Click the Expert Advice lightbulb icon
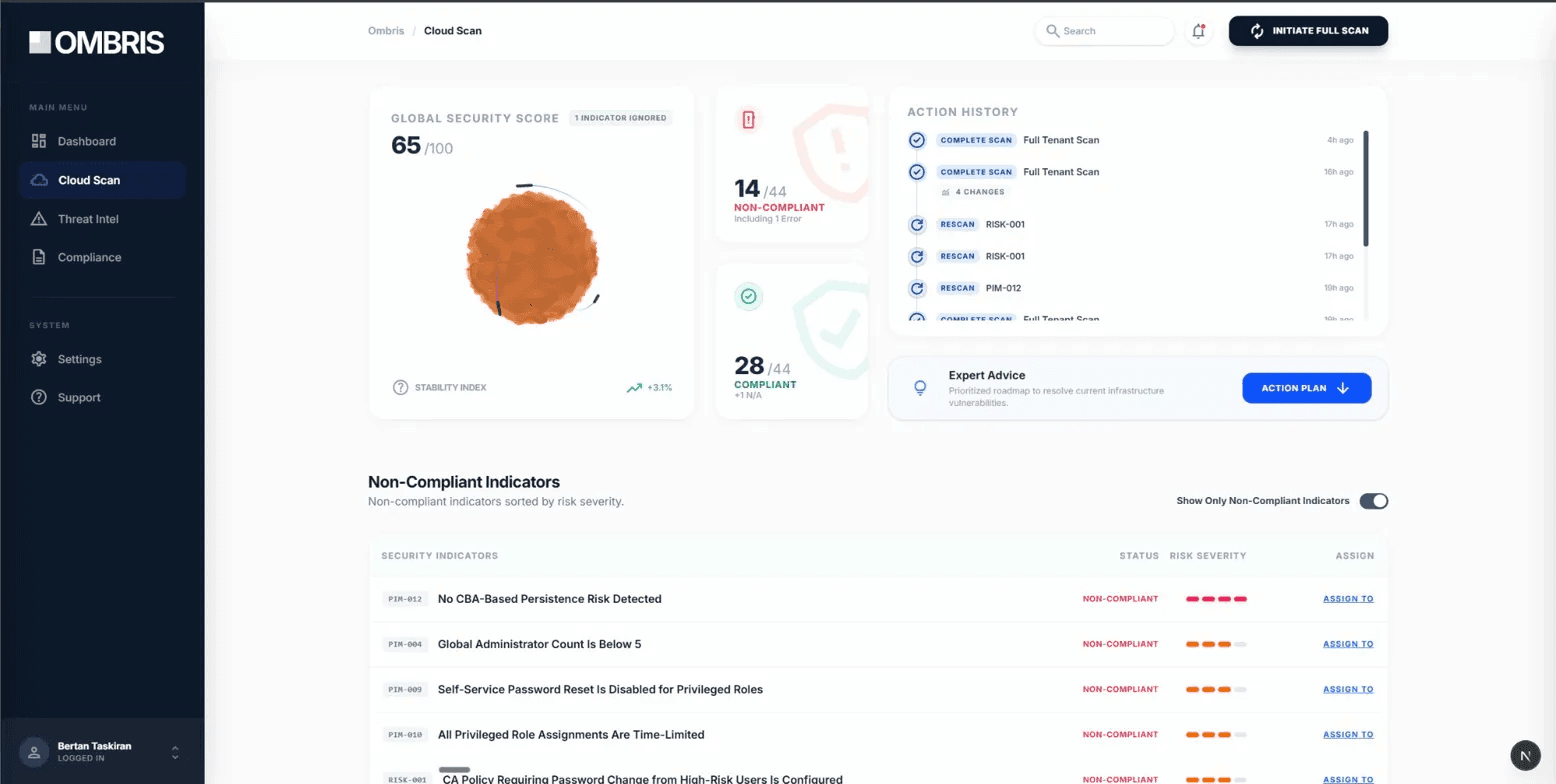Viewport: 1556px width, 784px height. (x=919, y=388)
